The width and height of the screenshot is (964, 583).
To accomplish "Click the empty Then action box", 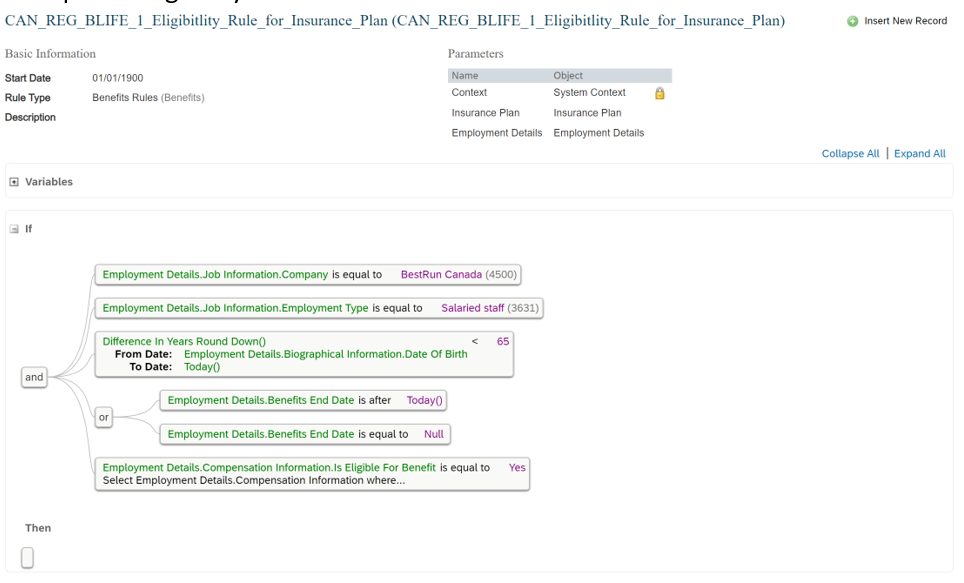I will pos(28,558).
